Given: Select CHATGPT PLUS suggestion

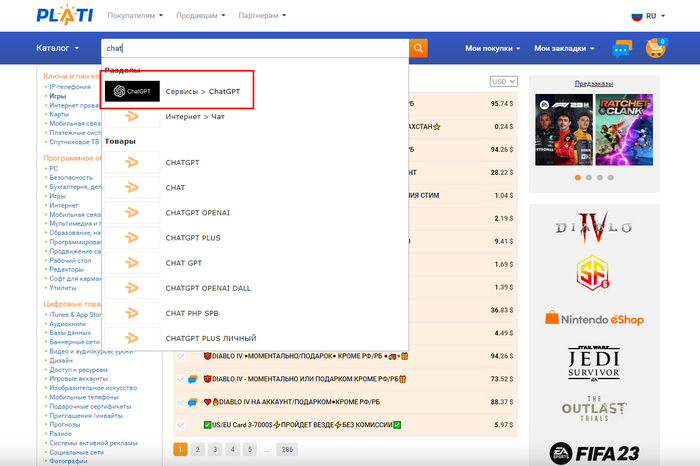Looking at the screenshot, I should tap(193, 238).
